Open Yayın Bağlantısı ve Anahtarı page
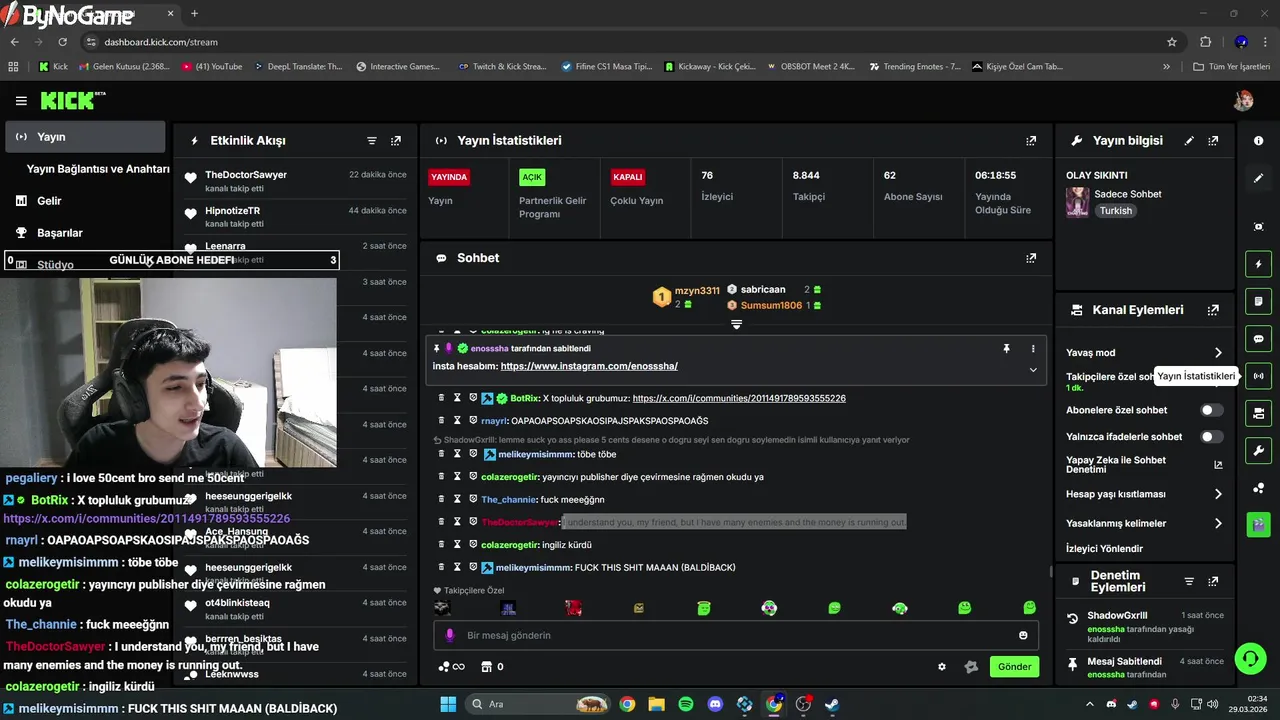 coord(98,169)
